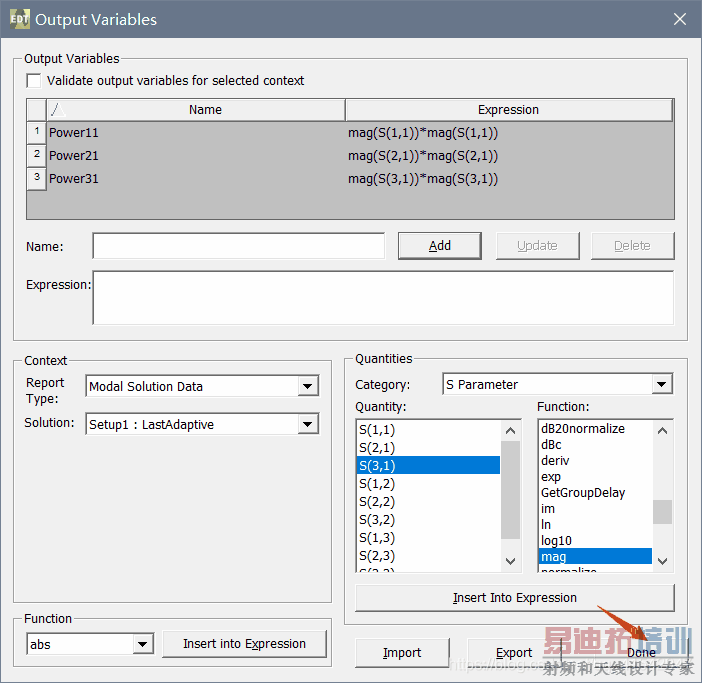
Task: Select the Power21 variable name cell
Action: coord(196,156)
